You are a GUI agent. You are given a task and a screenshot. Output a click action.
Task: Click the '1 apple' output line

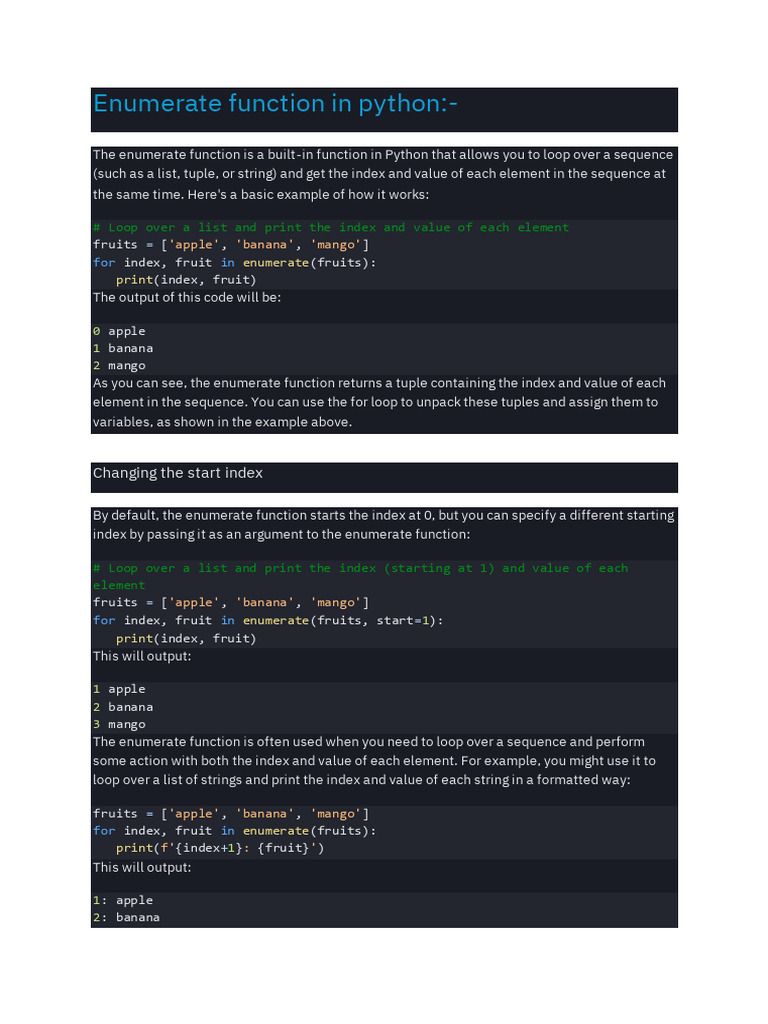coord(119,689)
